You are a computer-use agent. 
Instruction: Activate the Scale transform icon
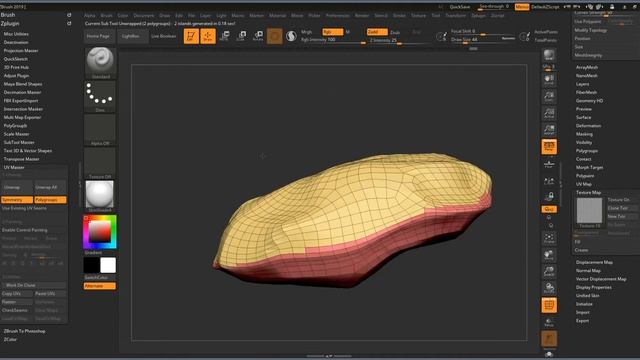pos(241,36)
